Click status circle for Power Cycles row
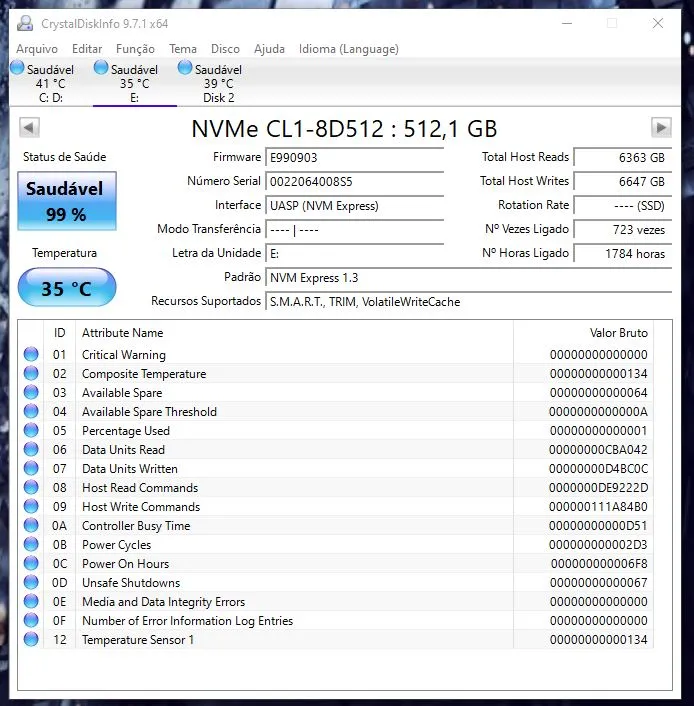The height and width of the screenshot is (706, 694). 31,544
